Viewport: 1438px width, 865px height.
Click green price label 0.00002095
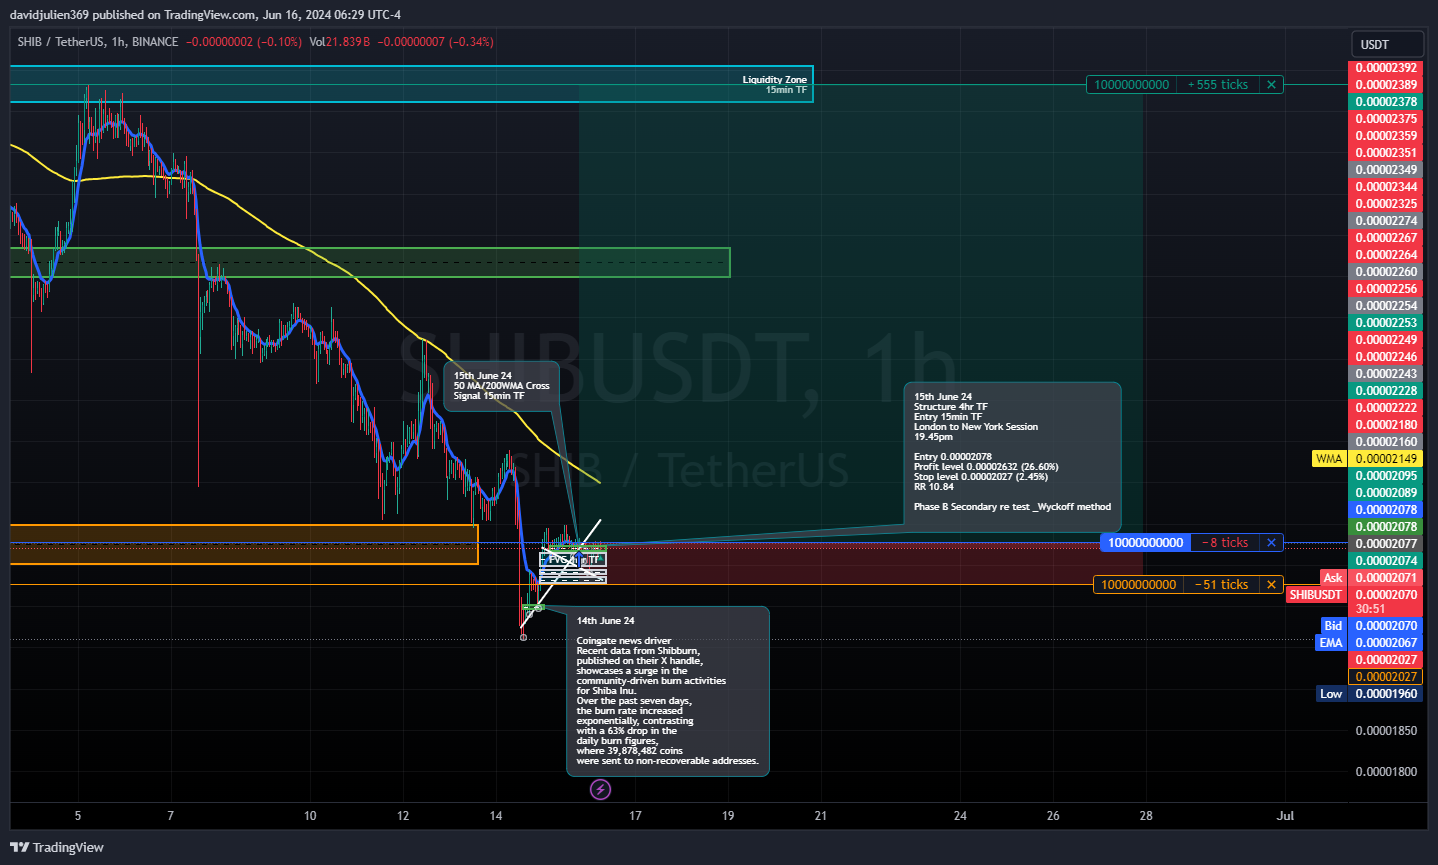(x=1386, y=476)
